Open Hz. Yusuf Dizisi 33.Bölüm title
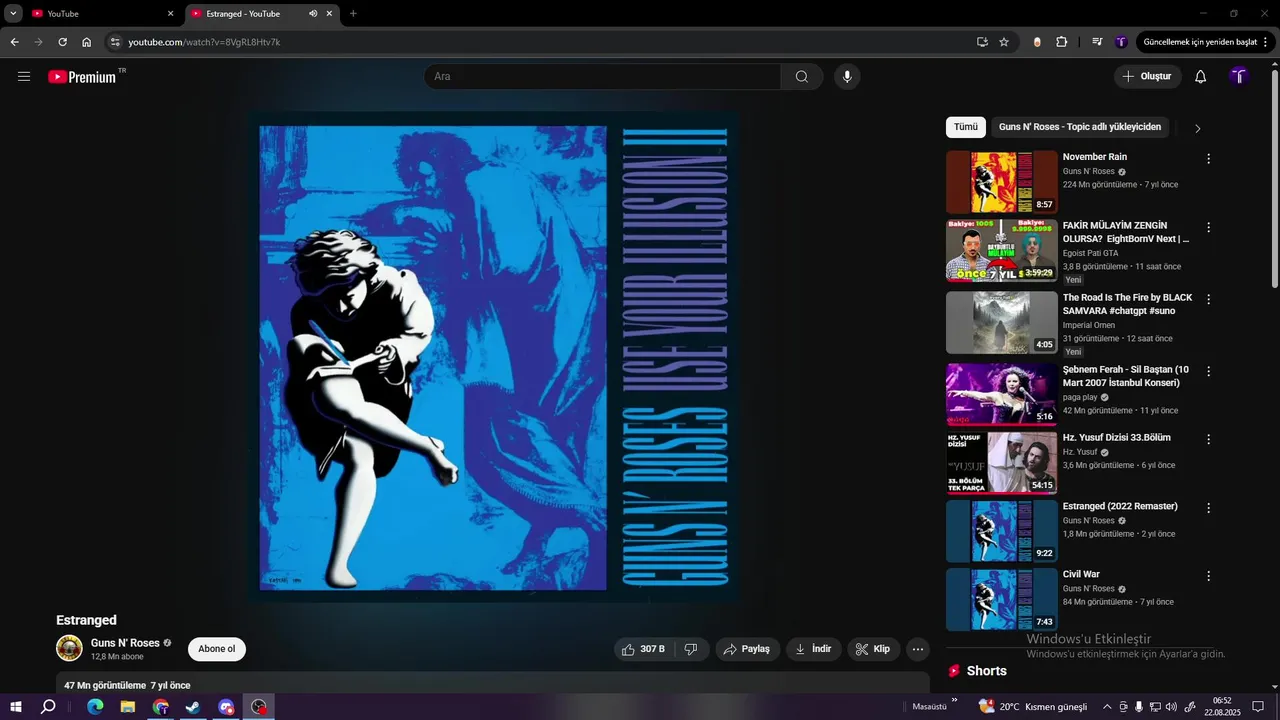This screenshot has height=720, width=1280. point(1117,438)
